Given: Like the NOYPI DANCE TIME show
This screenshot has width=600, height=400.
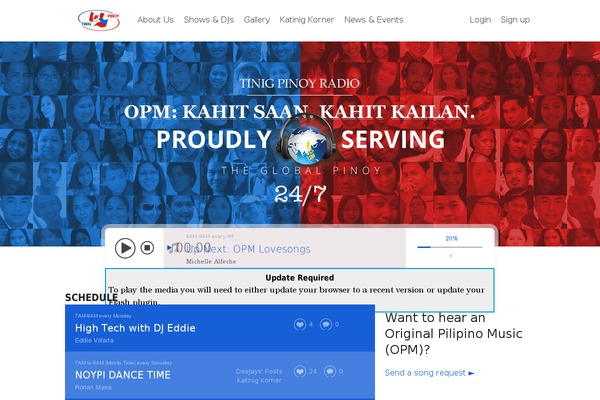Looking at the screenshot, I should pos(300,371).
